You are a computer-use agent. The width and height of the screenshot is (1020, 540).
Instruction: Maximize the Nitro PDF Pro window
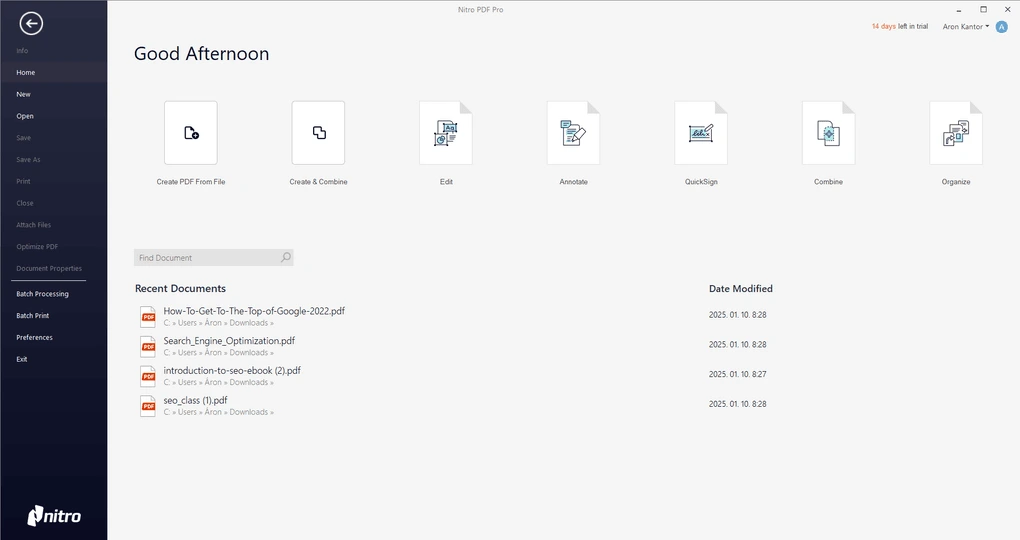[x=984, y=10]
